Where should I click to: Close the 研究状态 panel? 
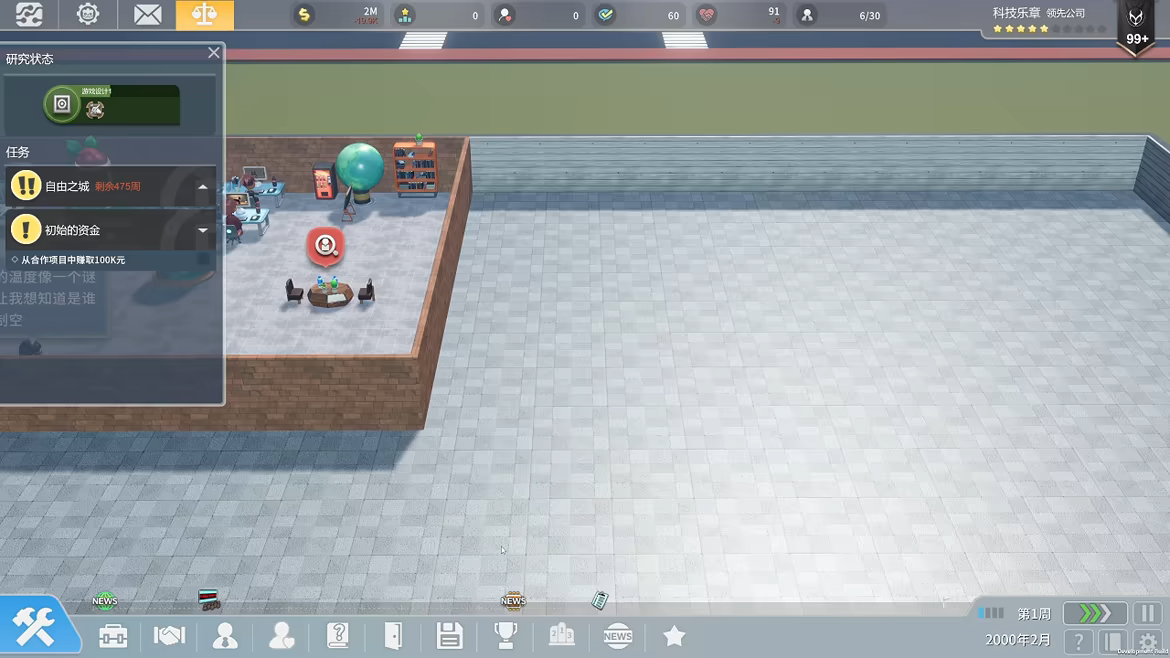pos(214,52)
